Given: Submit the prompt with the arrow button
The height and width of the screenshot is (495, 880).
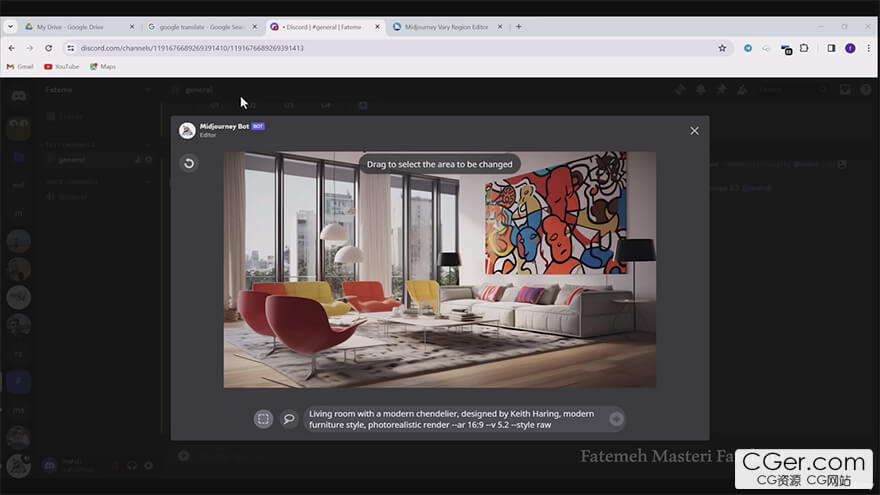Looking at the screenshot, I should 616,419.
